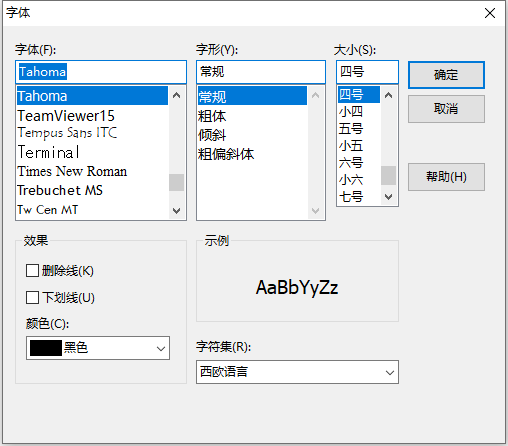Select Times New Roman font

(72, 171)
